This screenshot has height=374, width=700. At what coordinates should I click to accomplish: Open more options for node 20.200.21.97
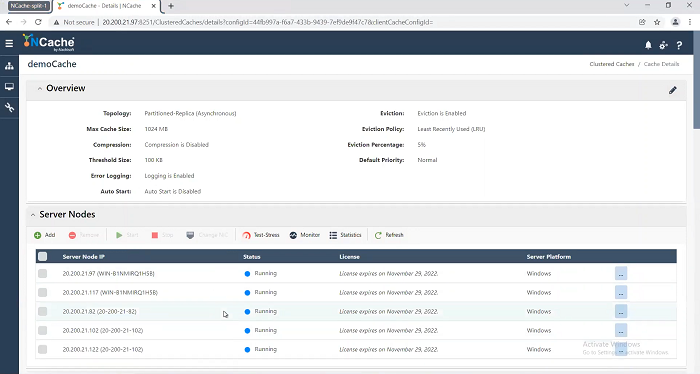tap(621, 274)
